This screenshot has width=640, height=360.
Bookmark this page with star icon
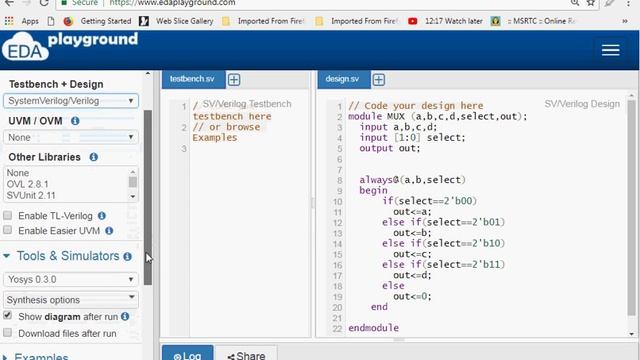591,3
